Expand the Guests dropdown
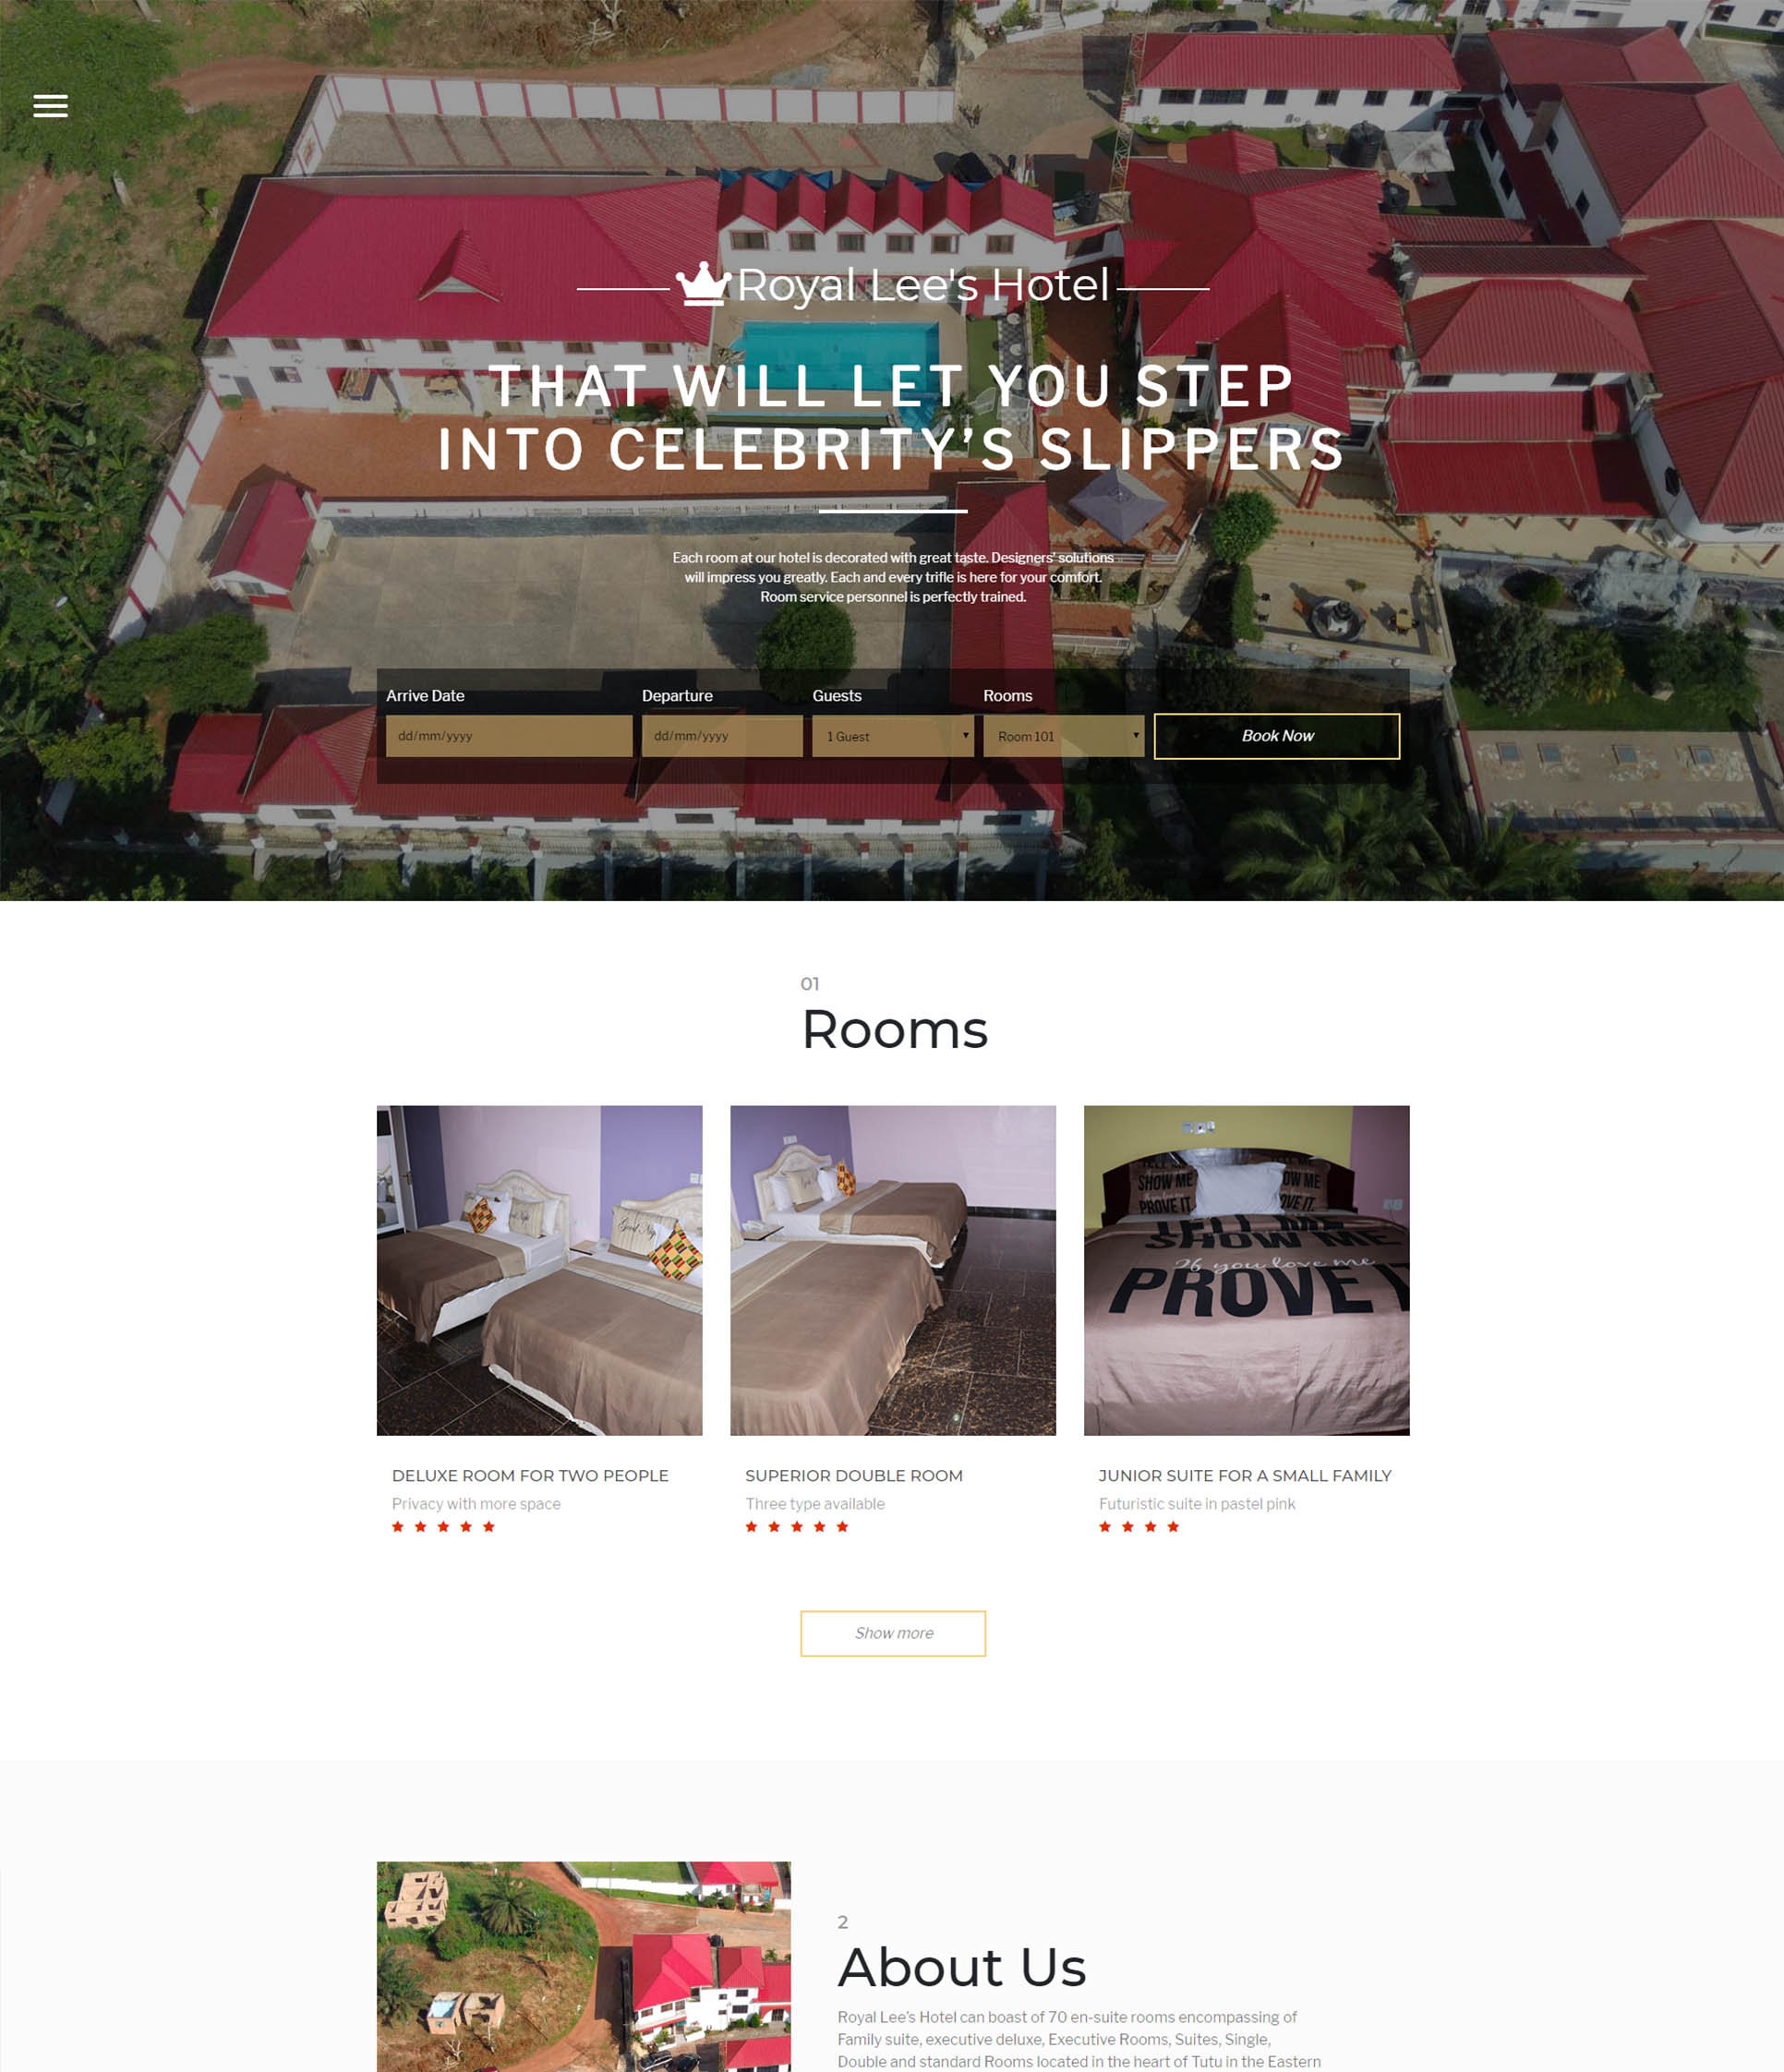Screen dimensions: 1784x2072 click(893, 736)
